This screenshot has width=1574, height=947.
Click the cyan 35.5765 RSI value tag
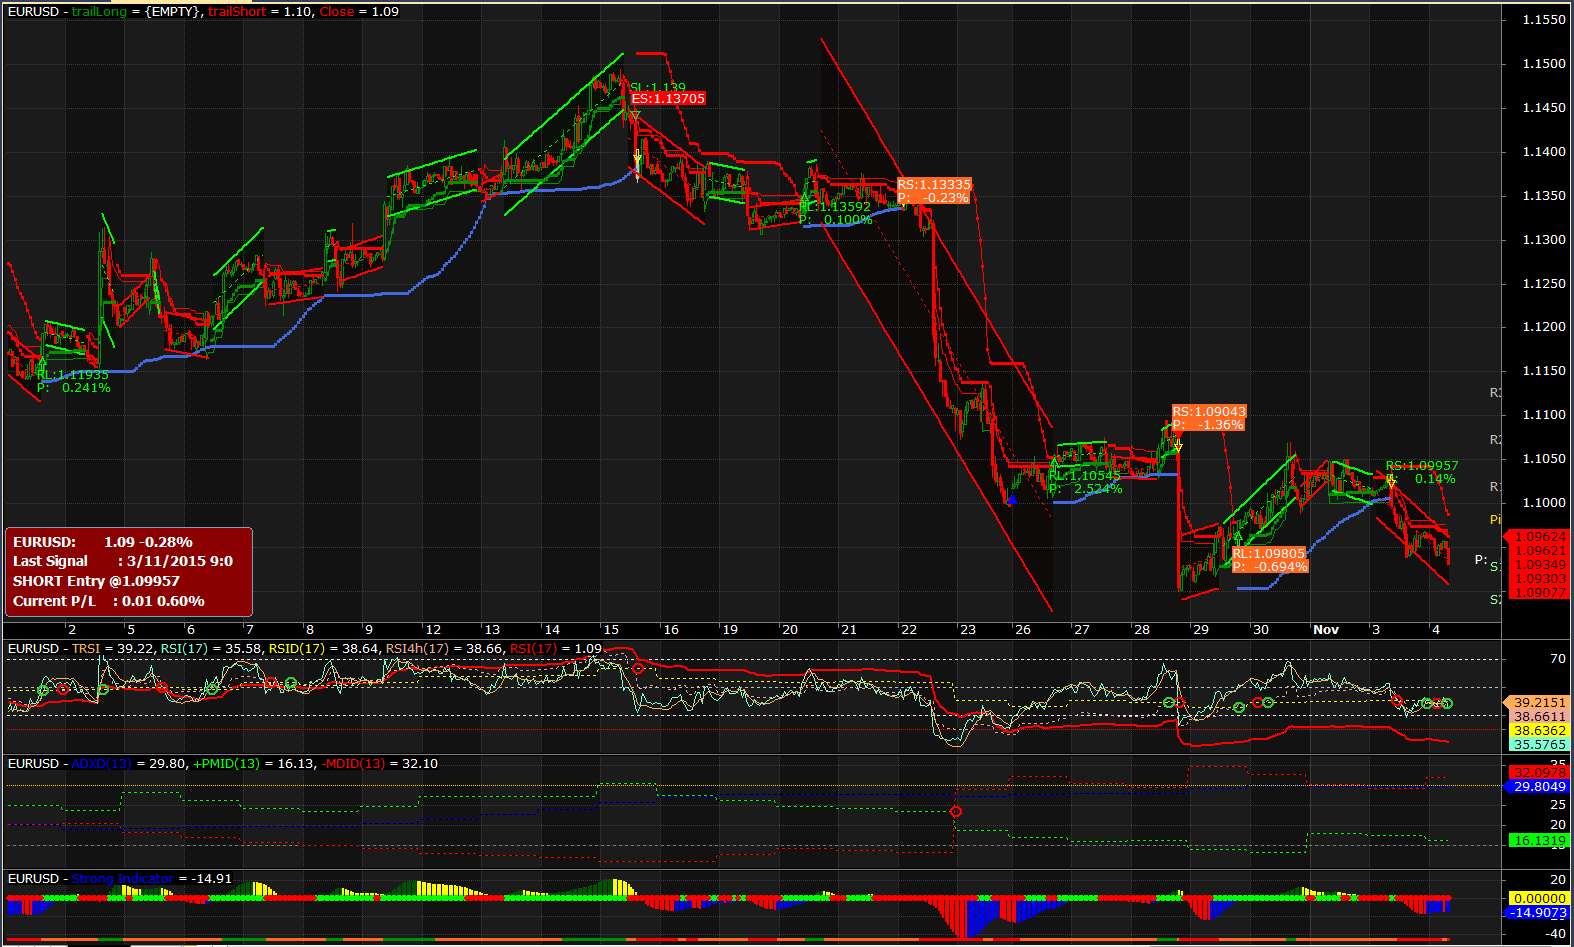1539,745
